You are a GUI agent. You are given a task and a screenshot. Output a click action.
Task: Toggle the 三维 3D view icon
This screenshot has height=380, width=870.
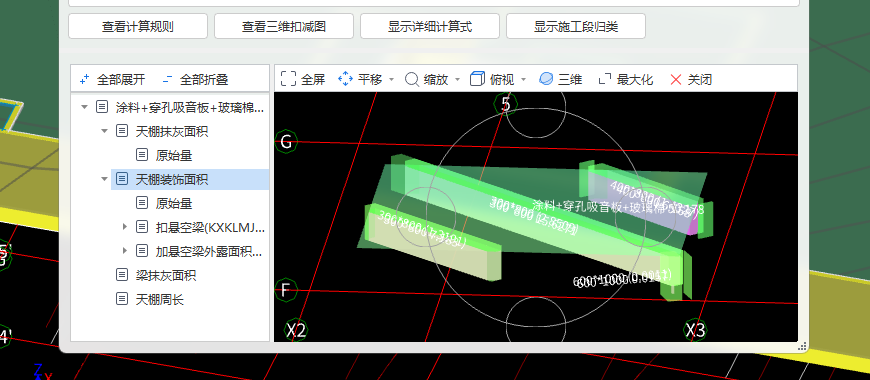pos(546,79)
